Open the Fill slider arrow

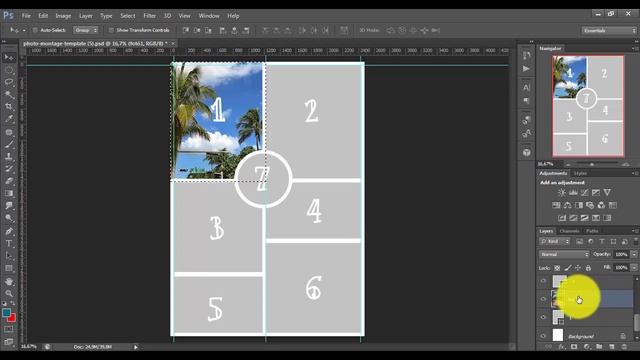pyautogui.click(x=634, y=268)
